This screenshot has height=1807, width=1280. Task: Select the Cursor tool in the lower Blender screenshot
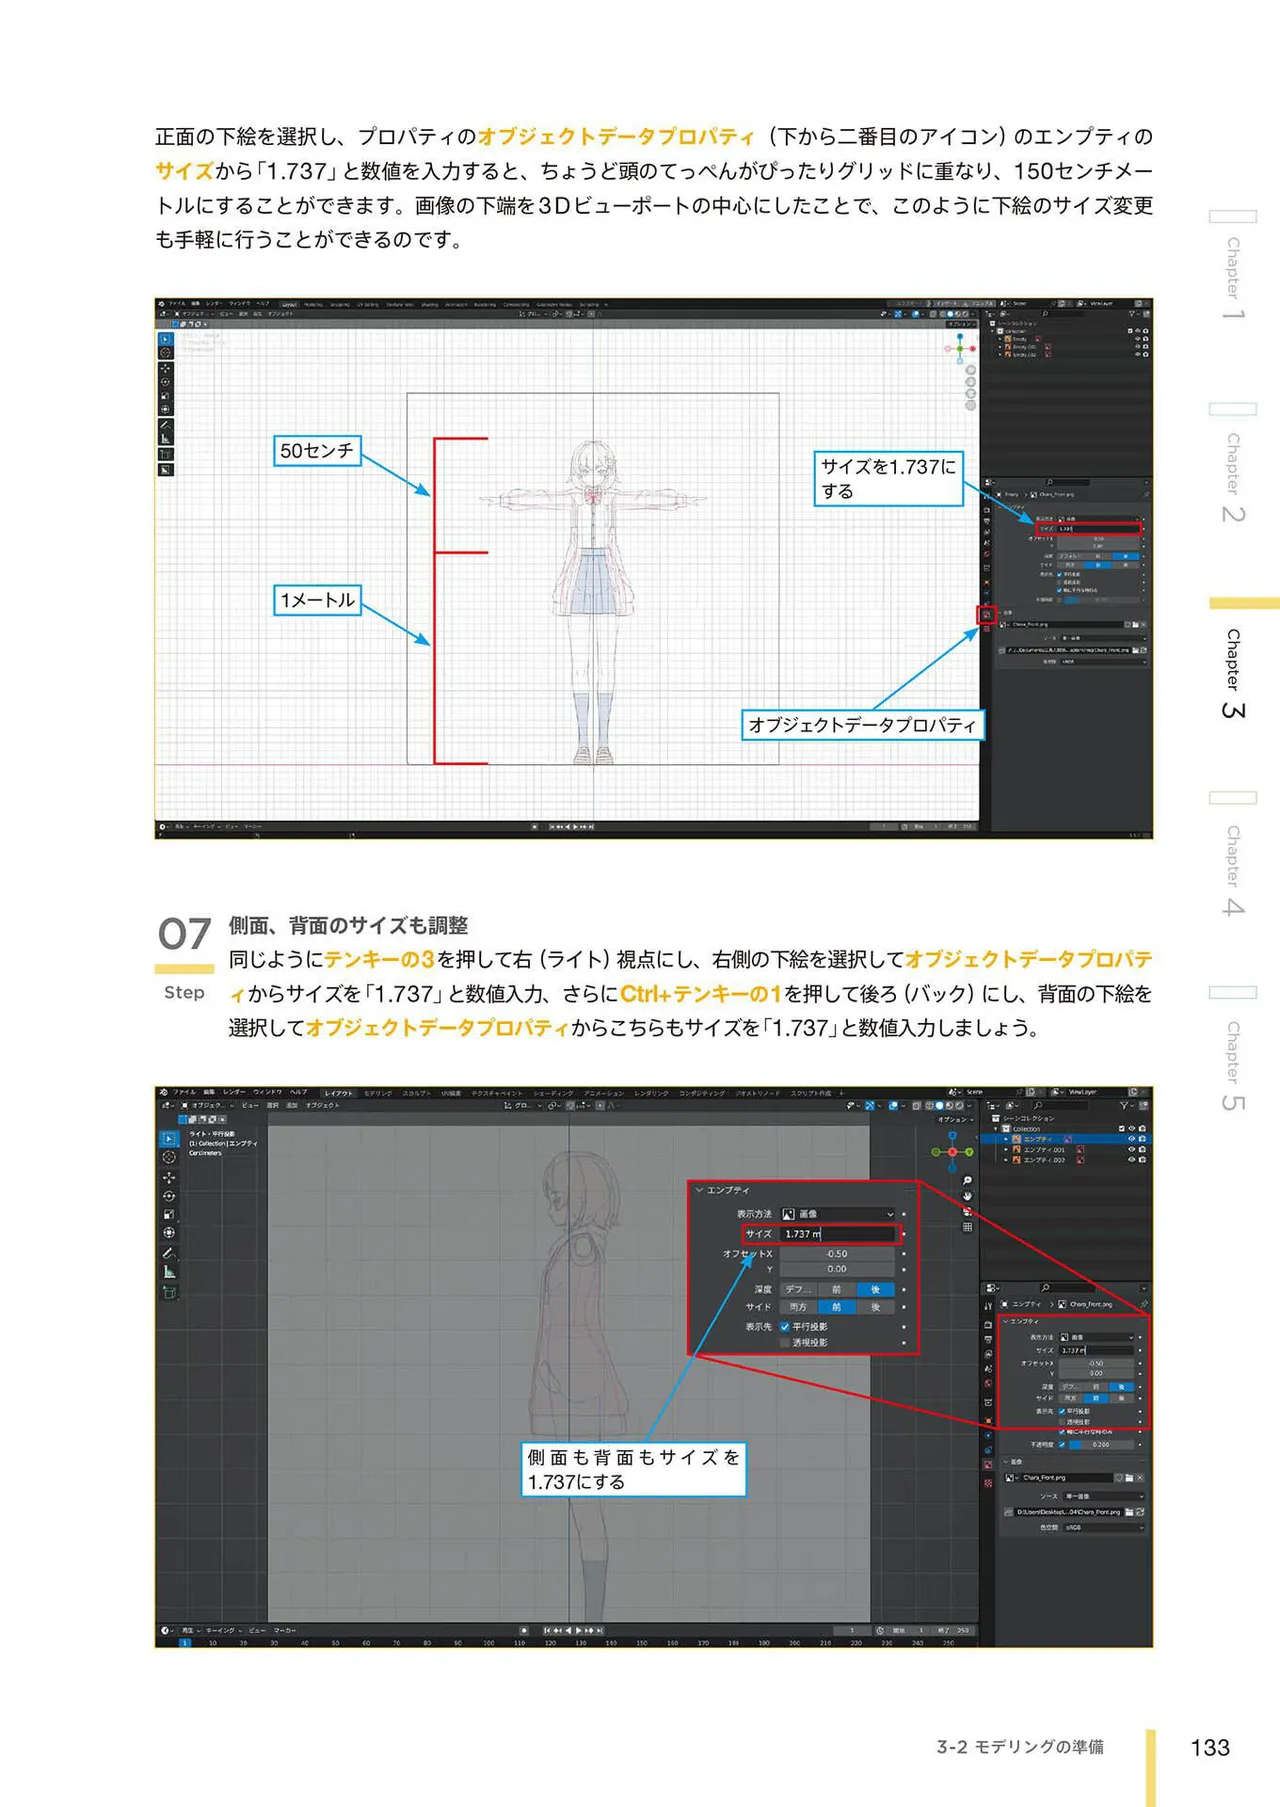(x=169, y=1157)
